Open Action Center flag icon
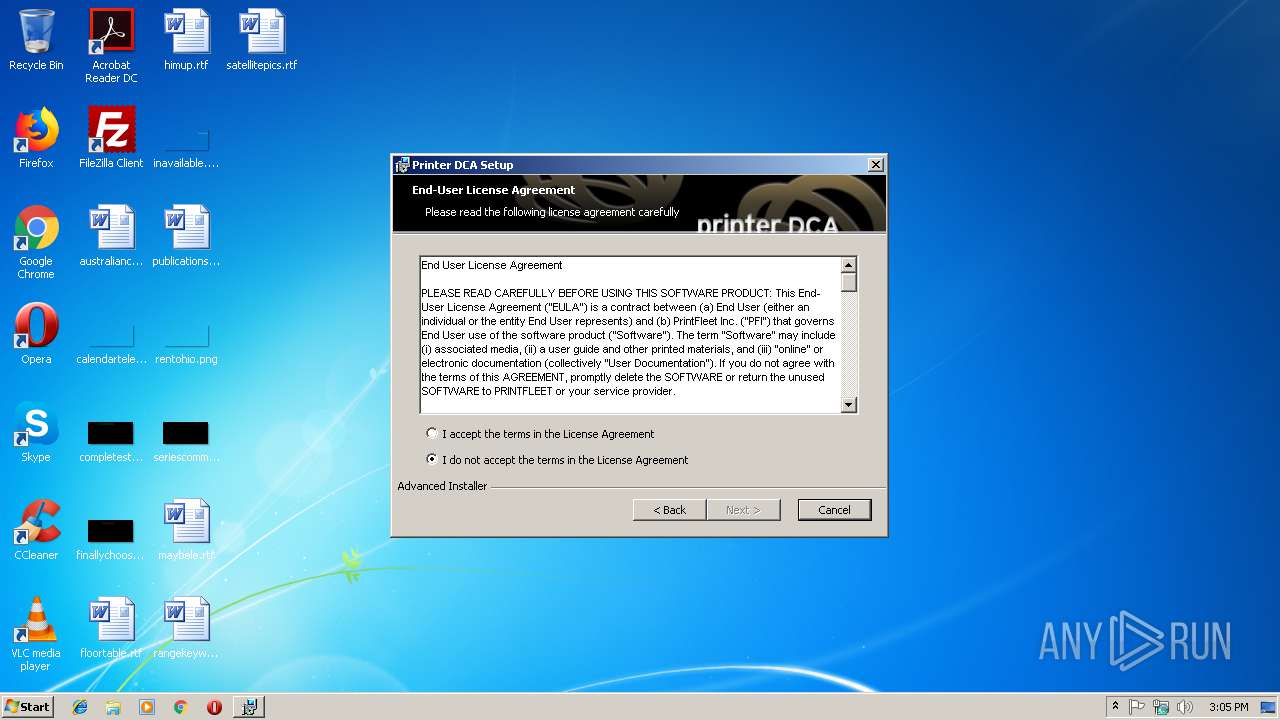Image resolution: width=1280 pixels, height=720 pixels. pos(1137,707)
